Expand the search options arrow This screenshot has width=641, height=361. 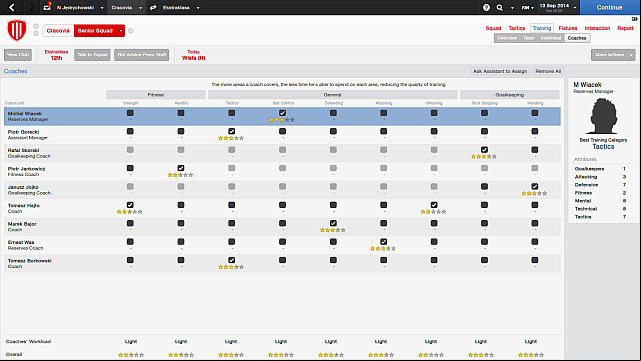[512, 8]
